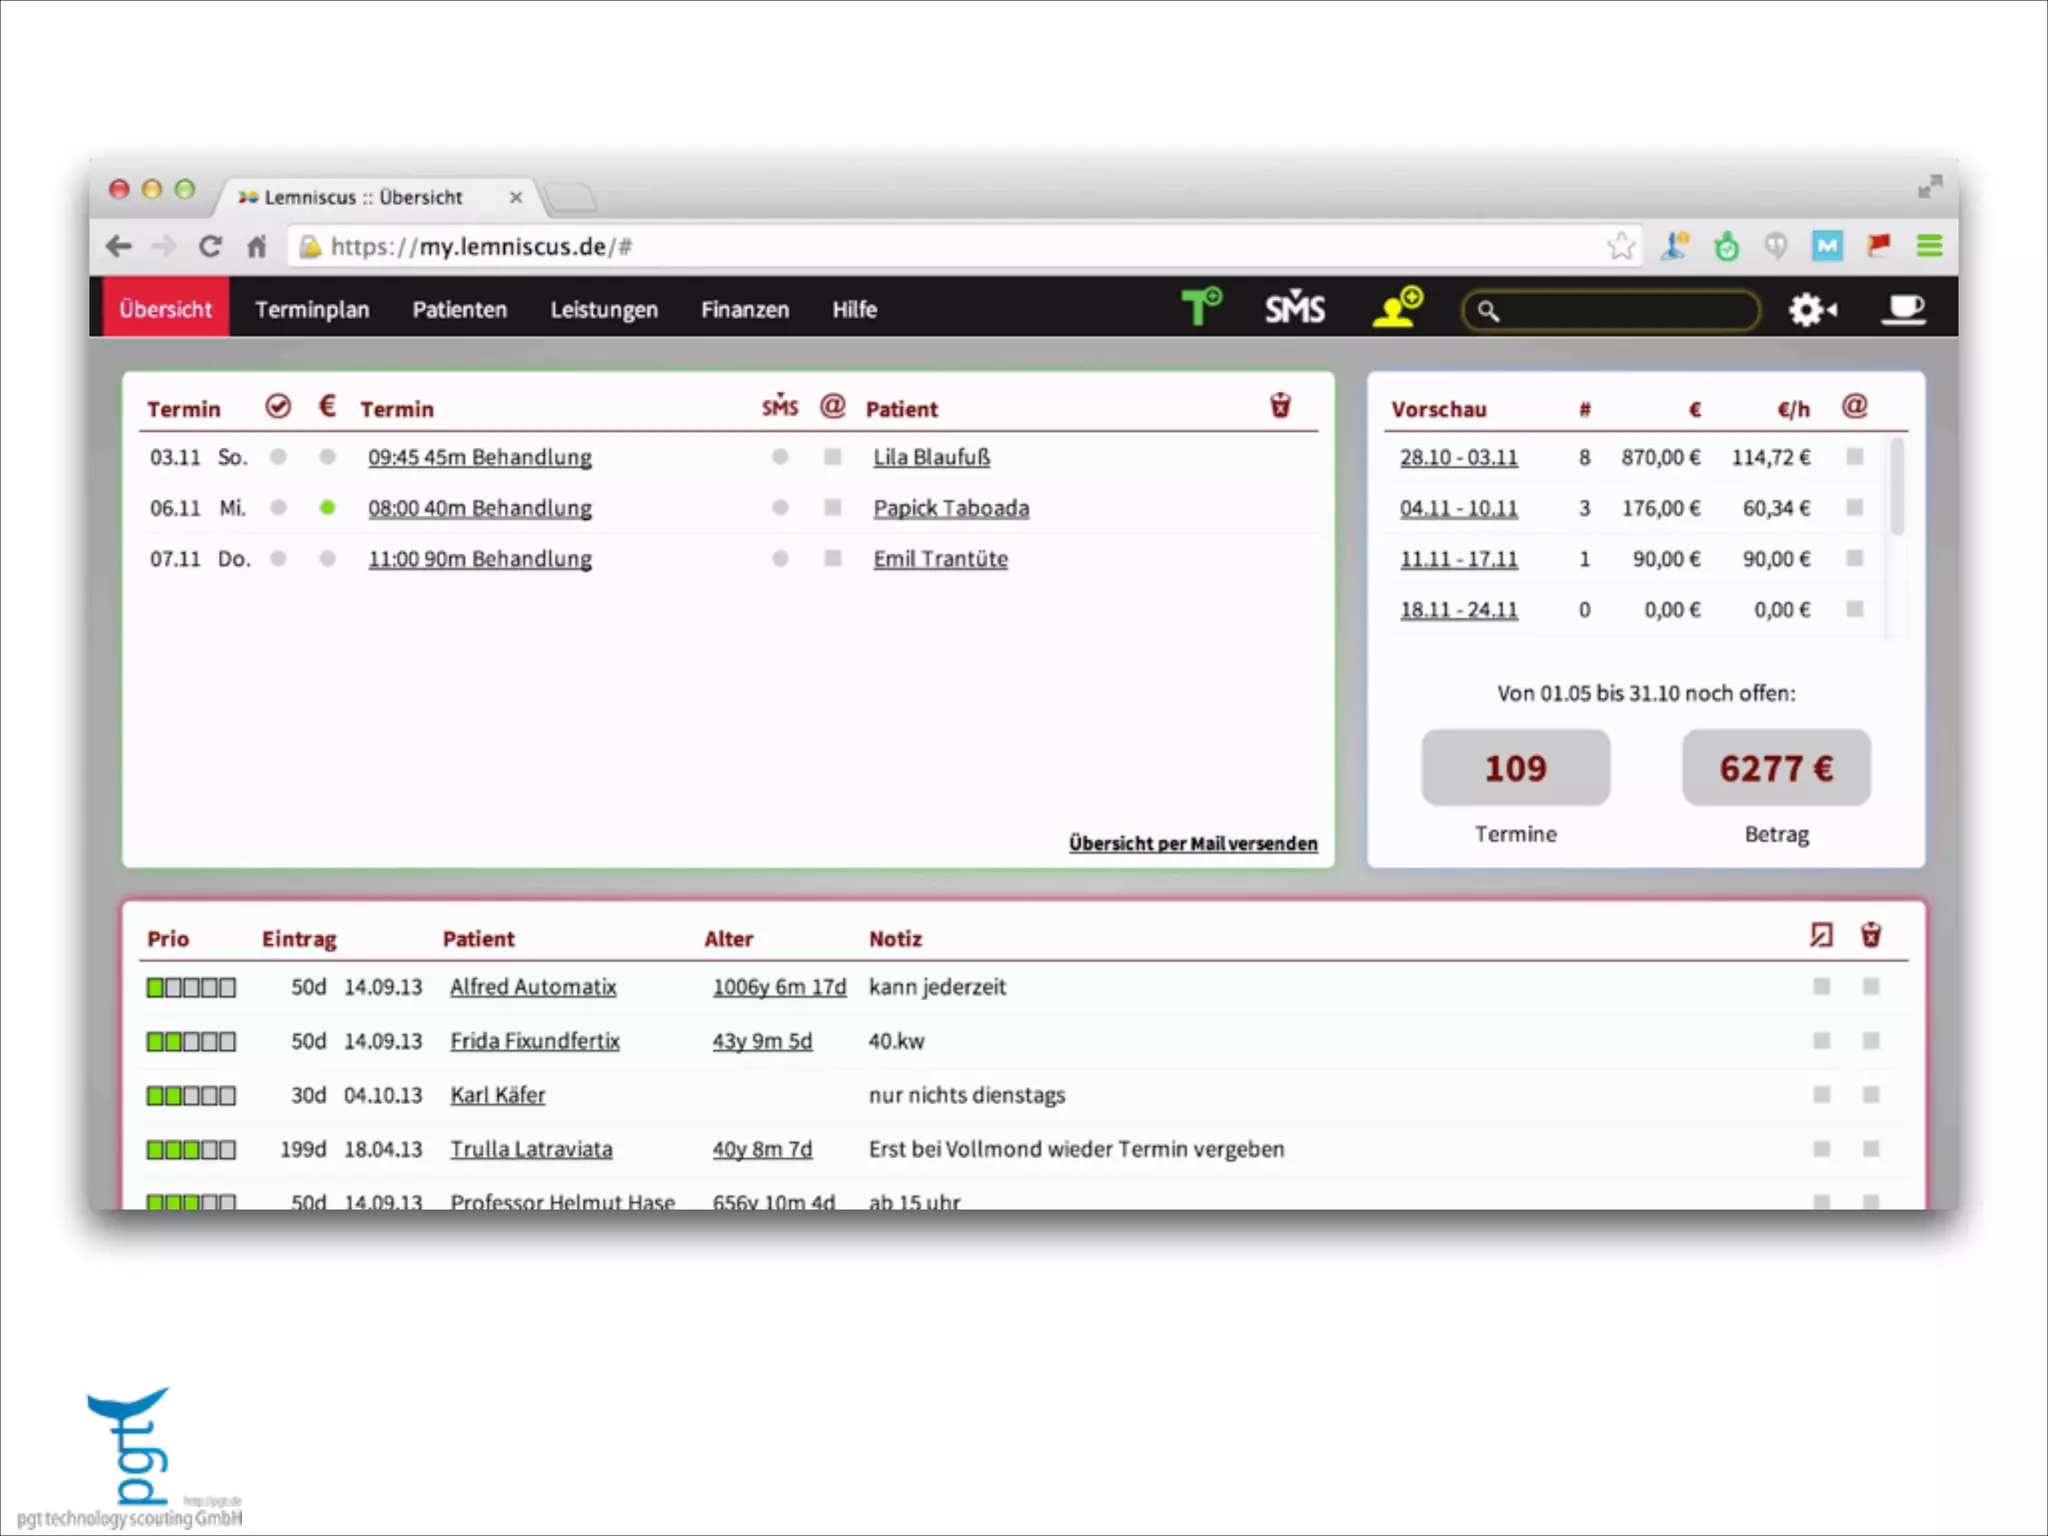Click the coffee cup icon
Image resolution: width=2048 pixels, height=1536 pixels.
click(1903, 308)
